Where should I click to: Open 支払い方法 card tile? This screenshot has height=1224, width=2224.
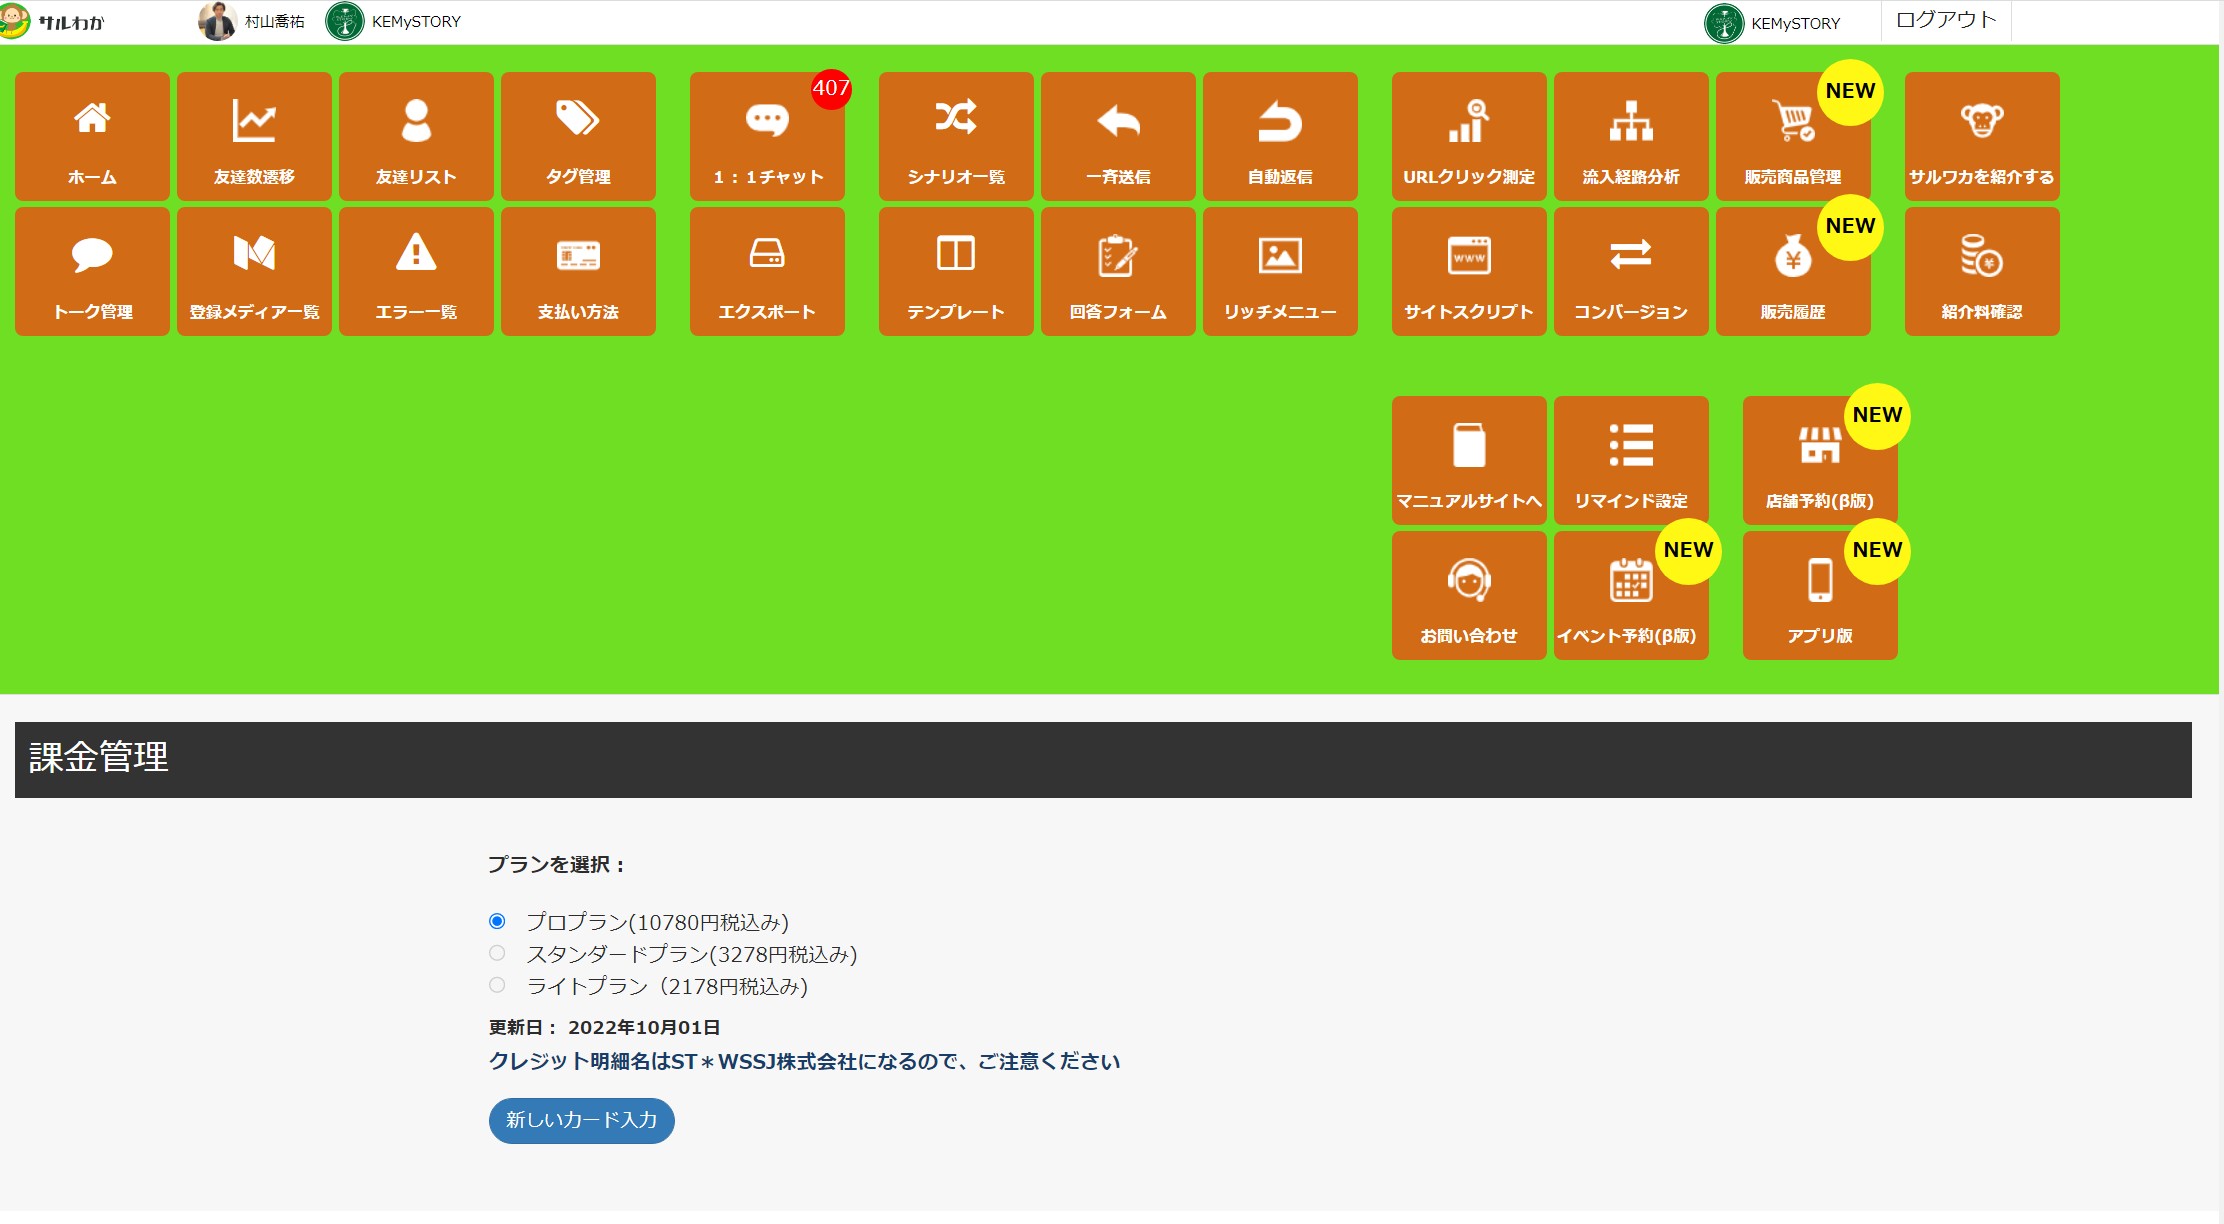tap(578, 271)
